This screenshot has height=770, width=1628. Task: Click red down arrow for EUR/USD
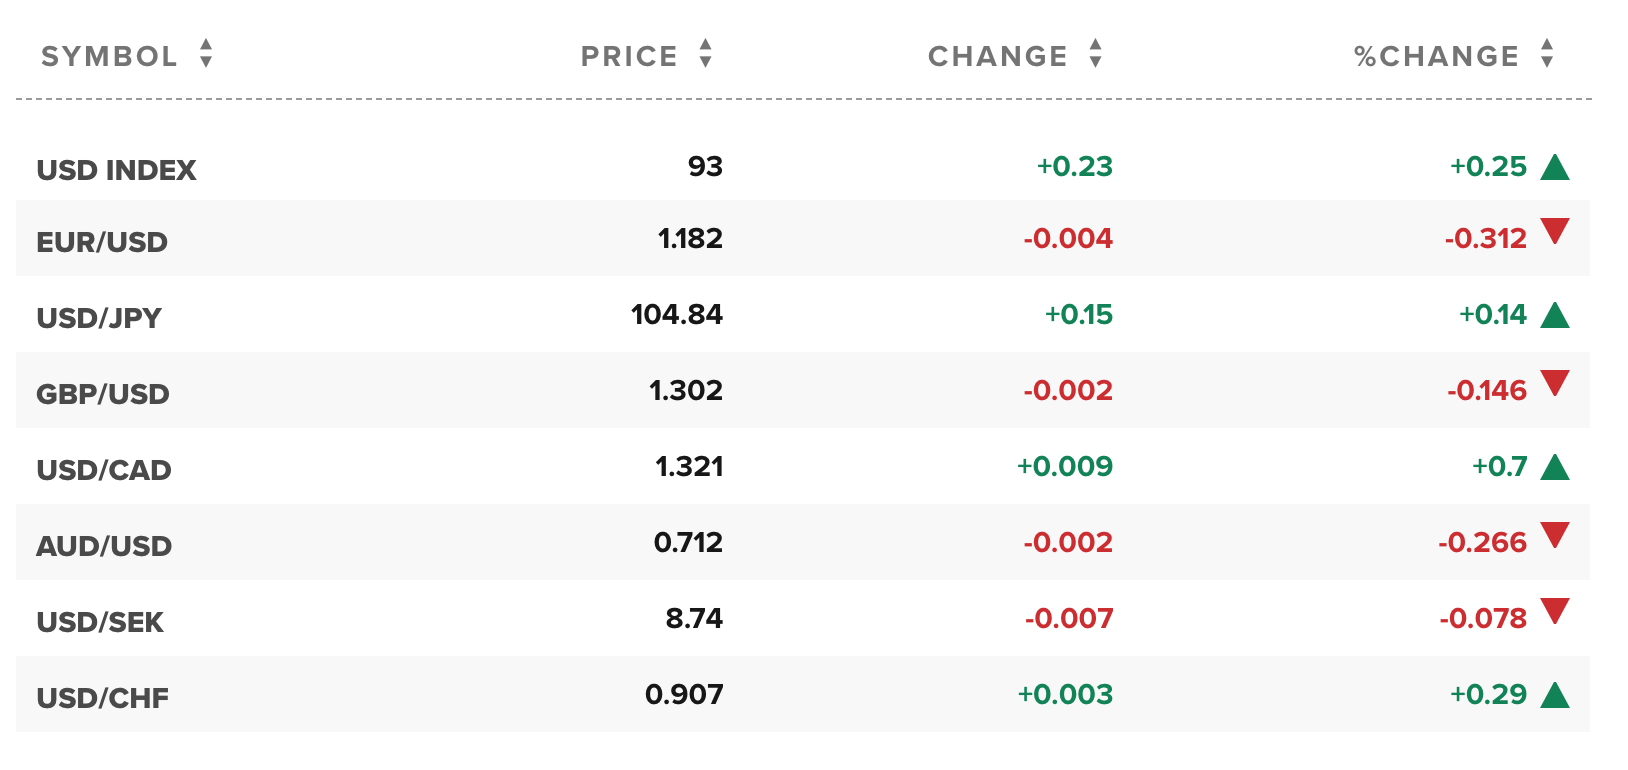click(x=1555, y=231)
